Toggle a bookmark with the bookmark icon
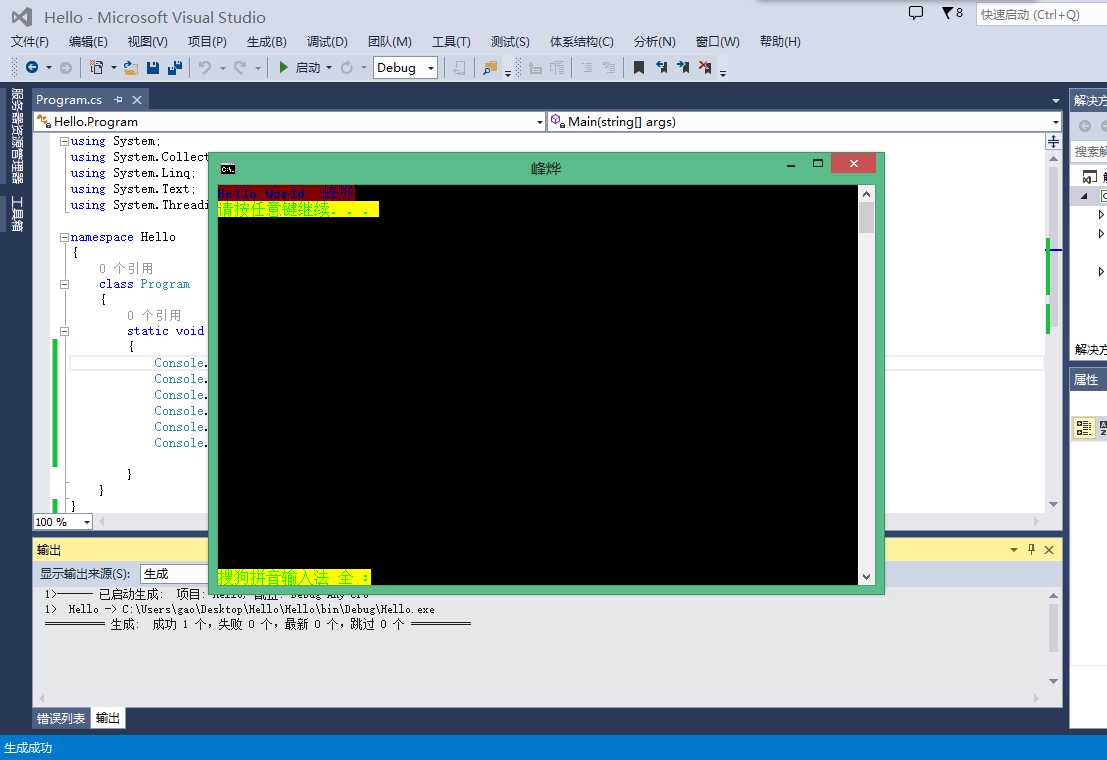The height and width of the screenshot is (760, 1107). (639, 67)
